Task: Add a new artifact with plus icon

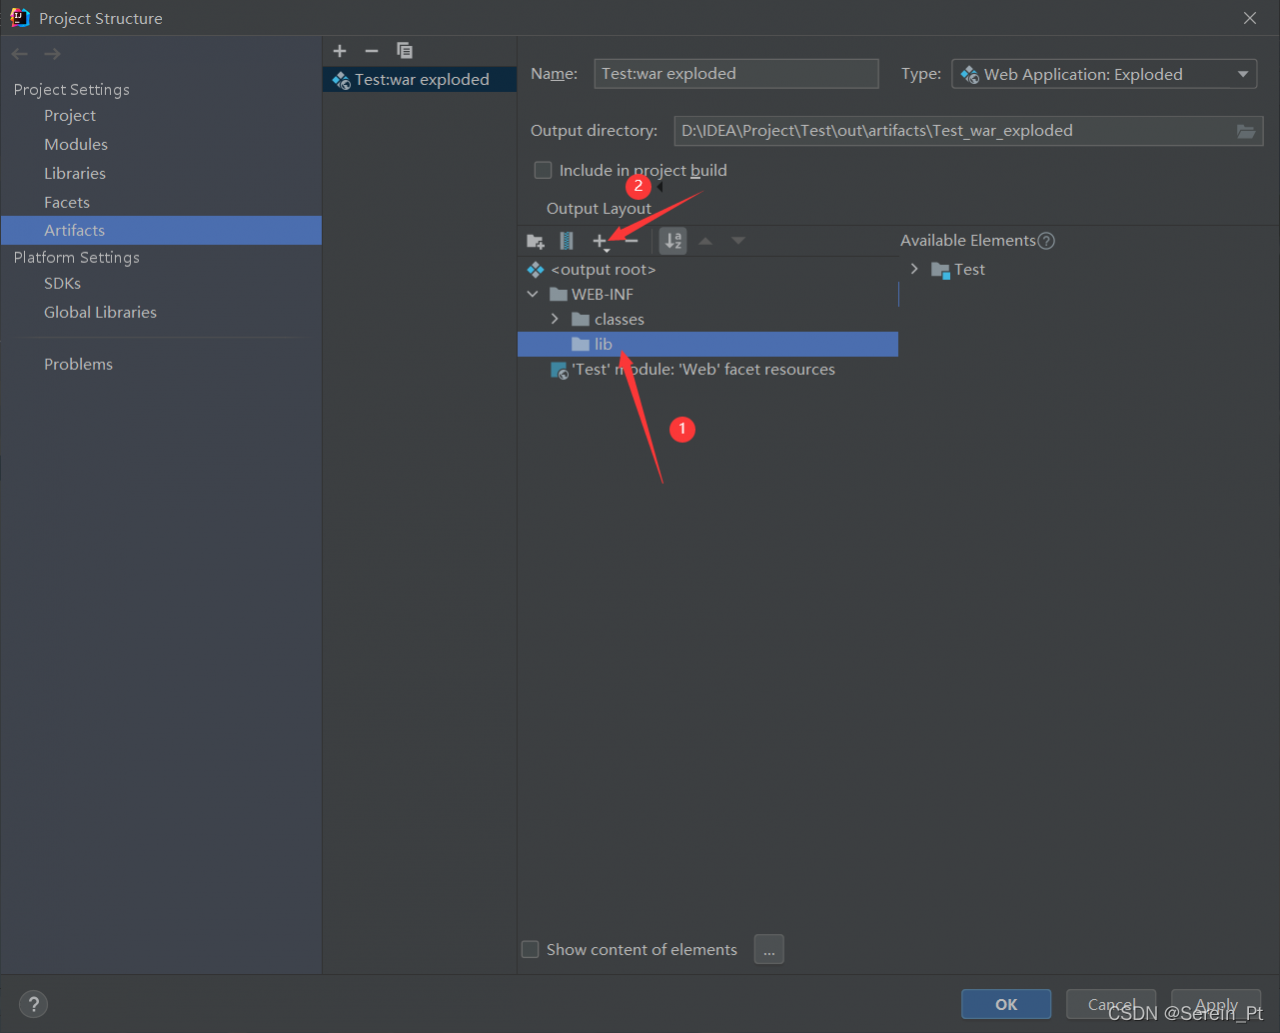Action: coord(340,51)
